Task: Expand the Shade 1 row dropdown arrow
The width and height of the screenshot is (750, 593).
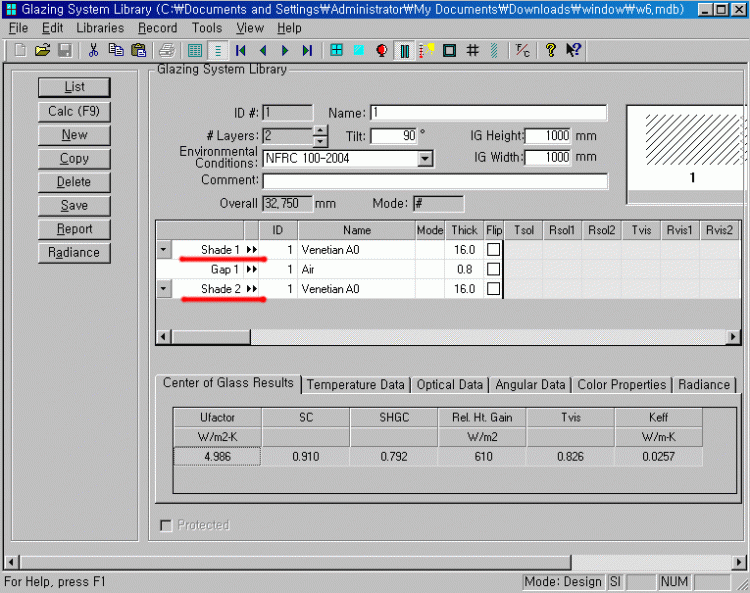Action: [x=164, y=250]
